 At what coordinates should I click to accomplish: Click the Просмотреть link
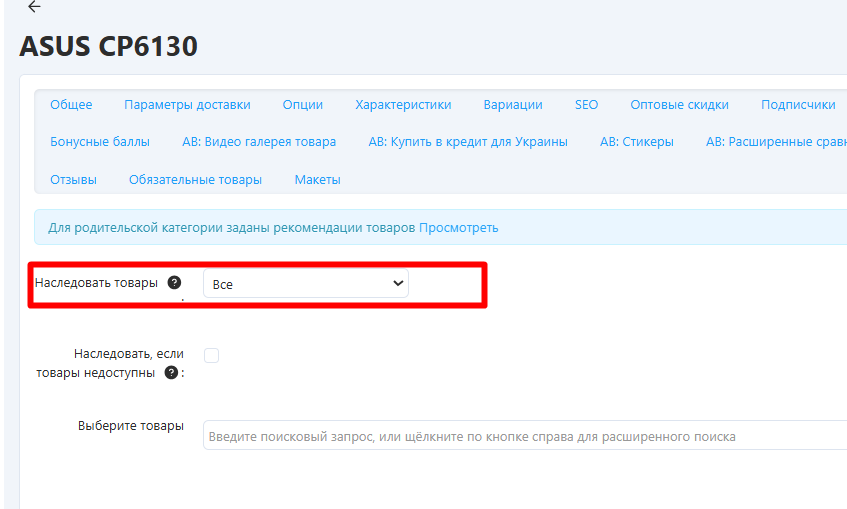459,228
